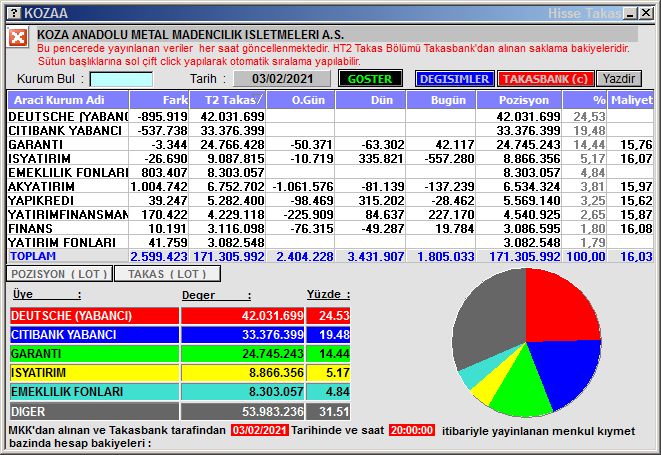This screenshot has height=455, width=661.
Task: Minimize the KOZAA window
Action: coord(631,13)
